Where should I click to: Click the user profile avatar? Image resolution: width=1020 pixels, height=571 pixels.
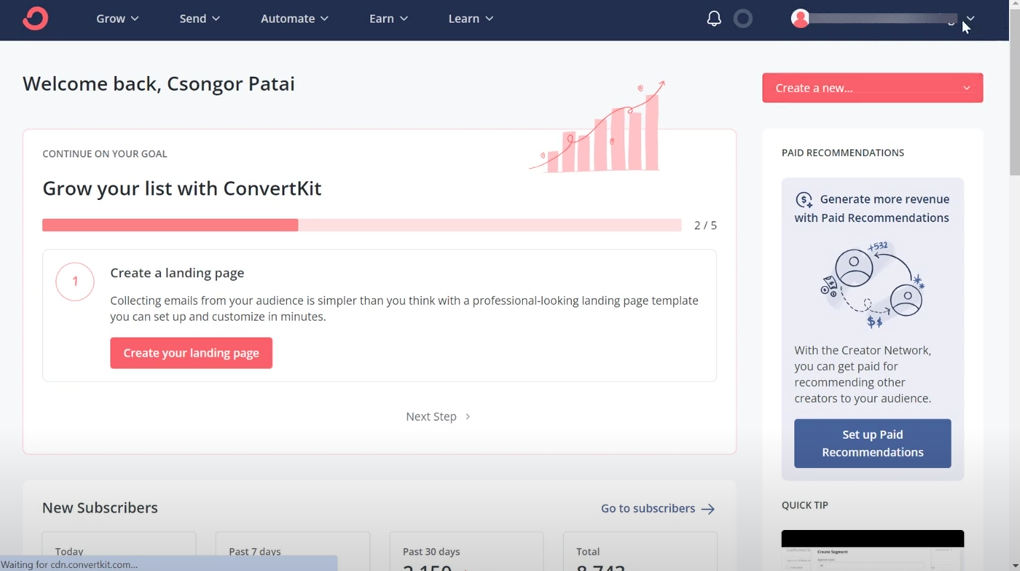(800, 18)
